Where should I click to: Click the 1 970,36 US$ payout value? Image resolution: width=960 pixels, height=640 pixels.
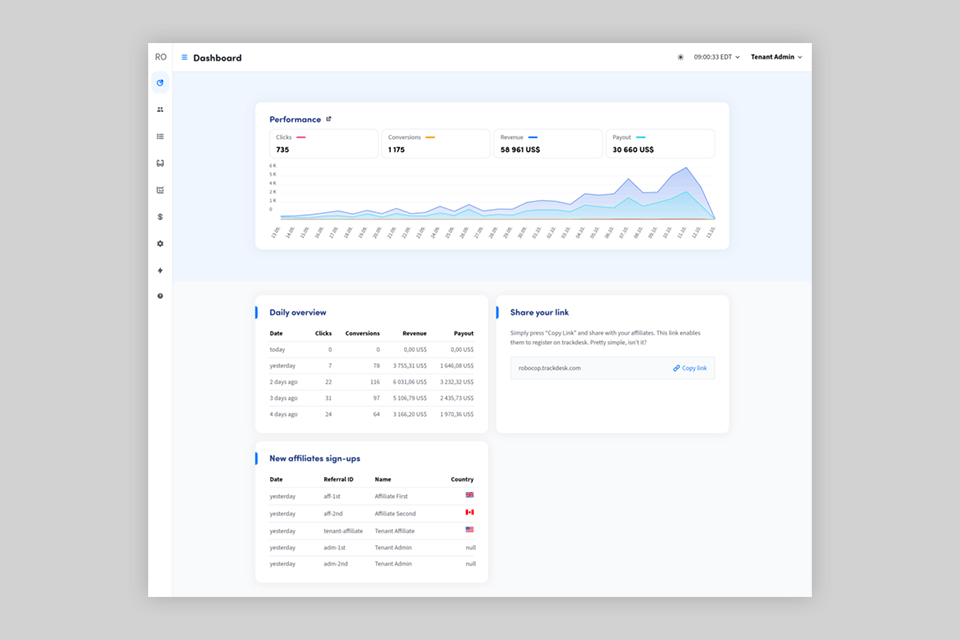pyautogui.click(x=457, y=414)
